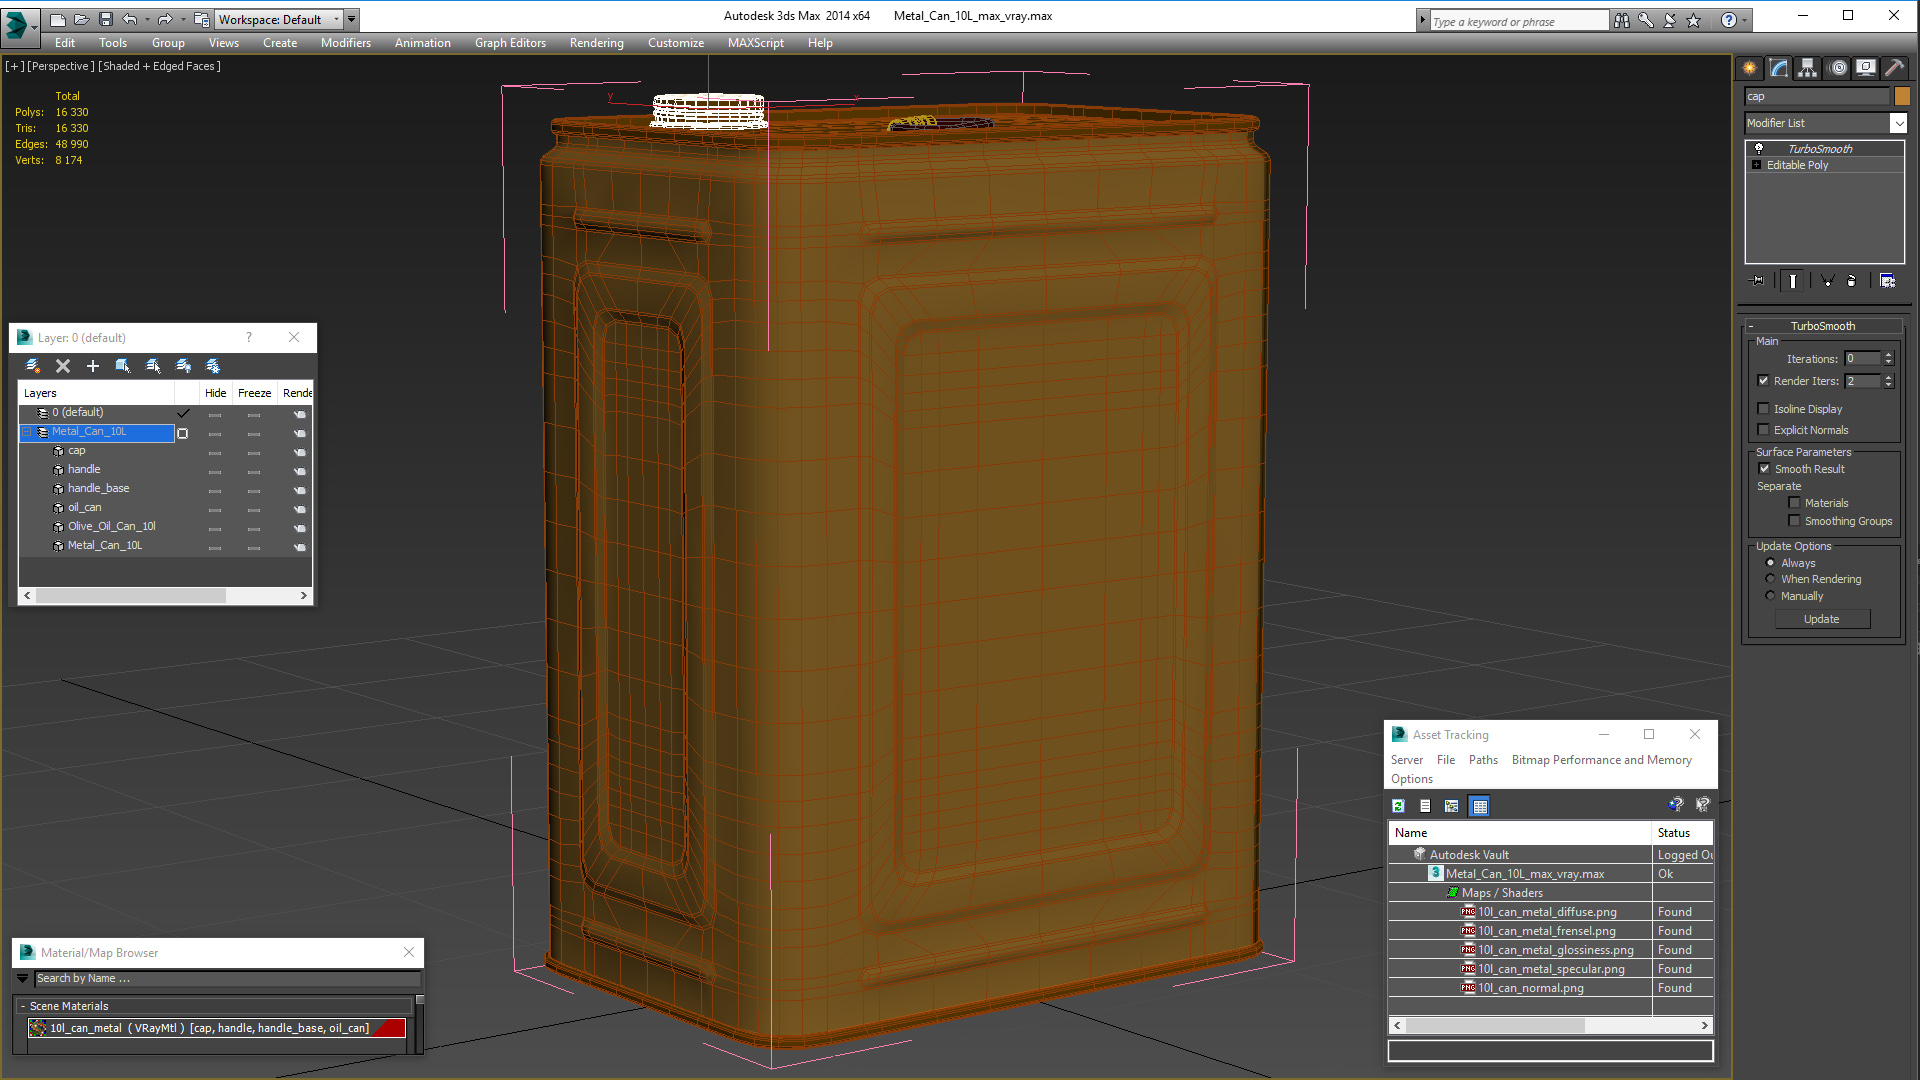Collapse the Metal_Can_10L layer tree
1920x1080 pixels.
27,432
